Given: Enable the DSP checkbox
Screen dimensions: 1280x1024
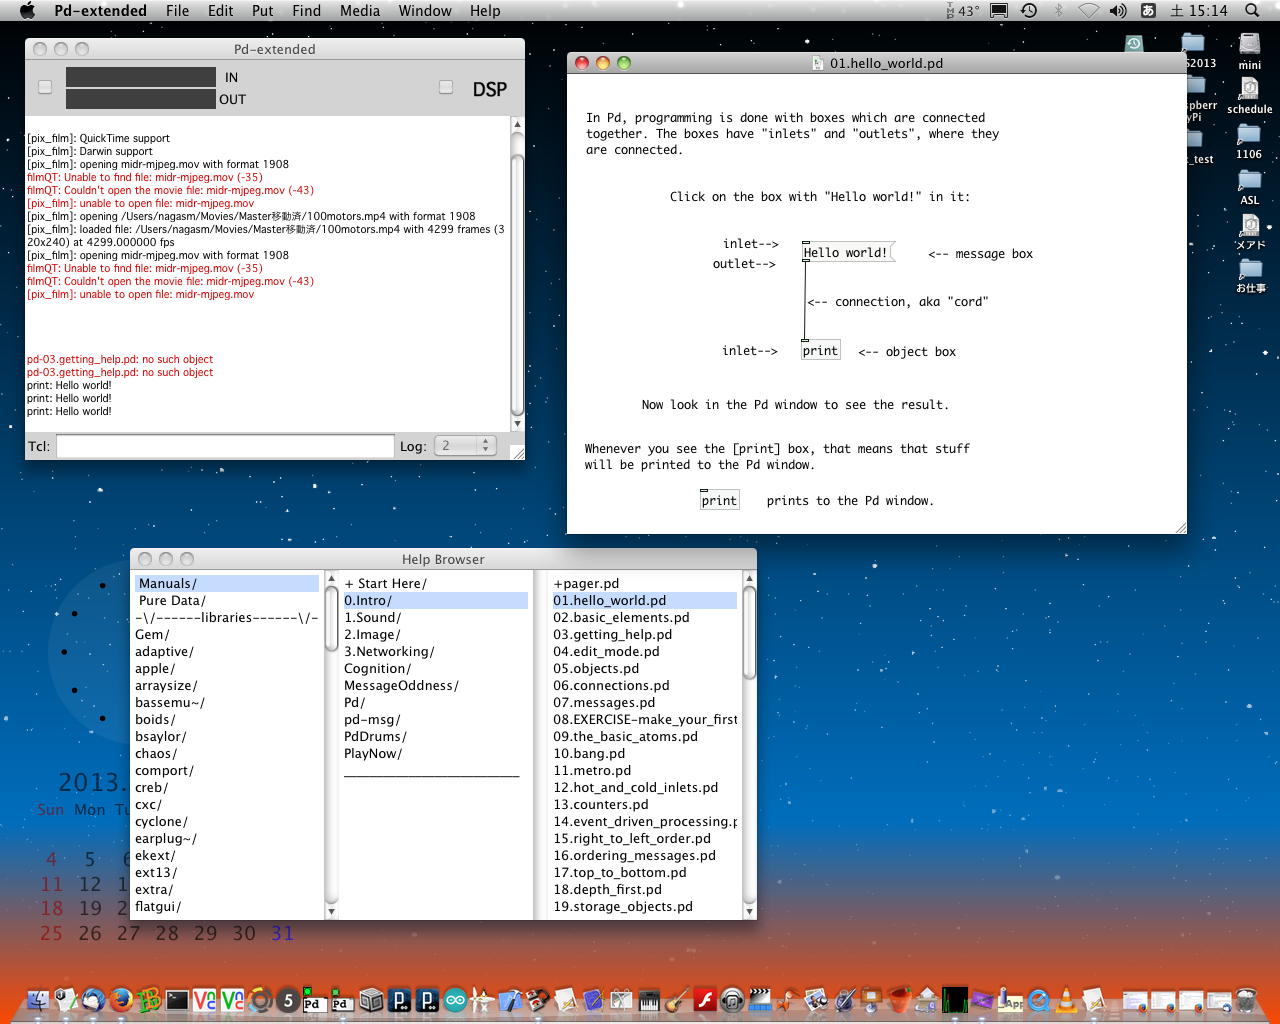Looking at the screenshot, I should point(446,88).
